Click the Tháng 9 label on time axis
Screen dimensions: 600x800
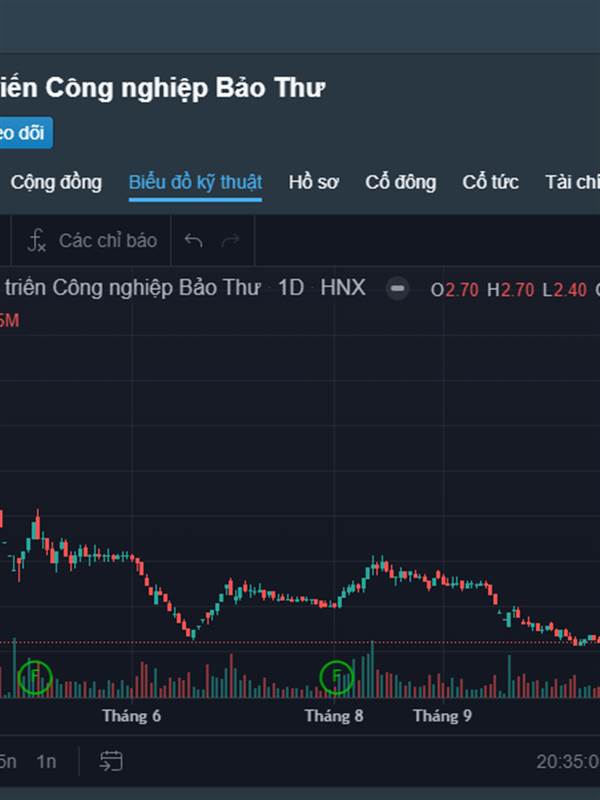coord(442,716)
